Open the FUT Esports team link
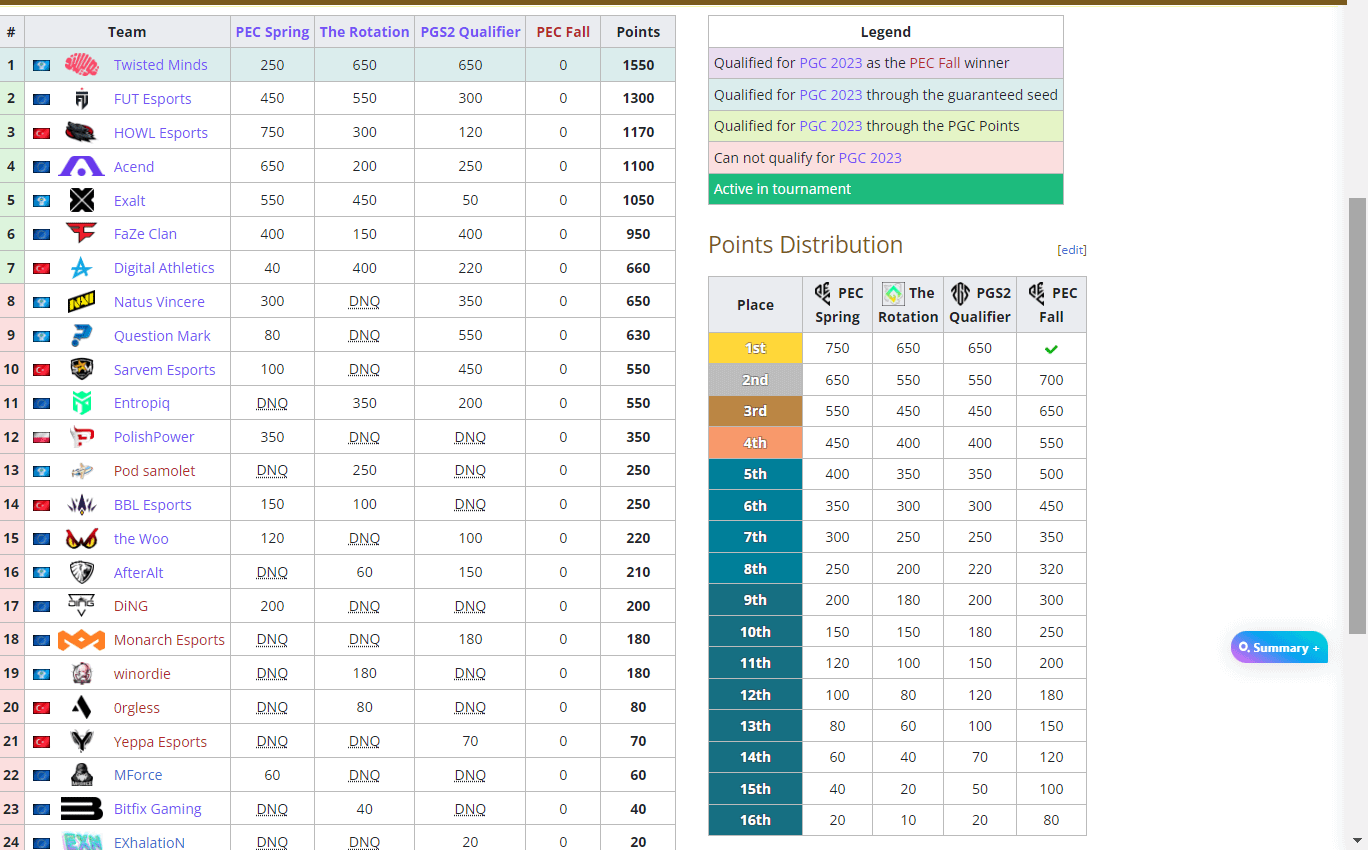 click(x=152, y=99)
